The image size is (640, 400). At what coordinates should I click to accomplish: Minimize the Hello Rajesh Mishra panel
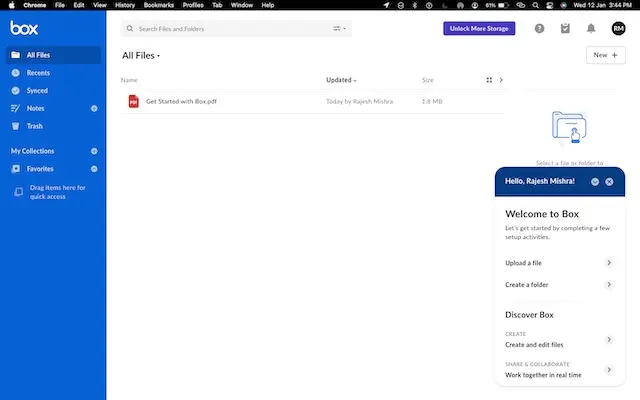tap(595, 182)
